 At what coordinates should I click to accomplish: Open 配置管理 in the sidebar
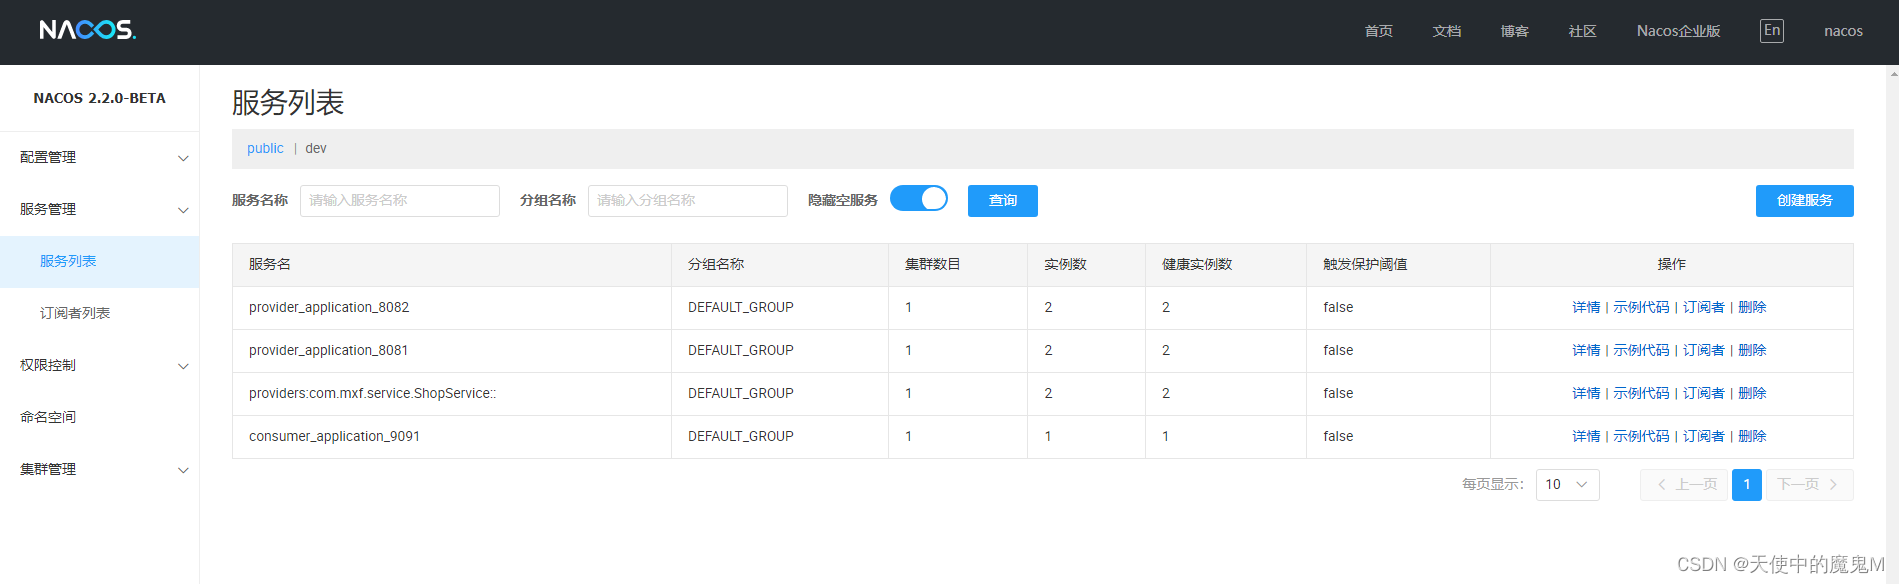pyautogui.click(x=48, y=157)
